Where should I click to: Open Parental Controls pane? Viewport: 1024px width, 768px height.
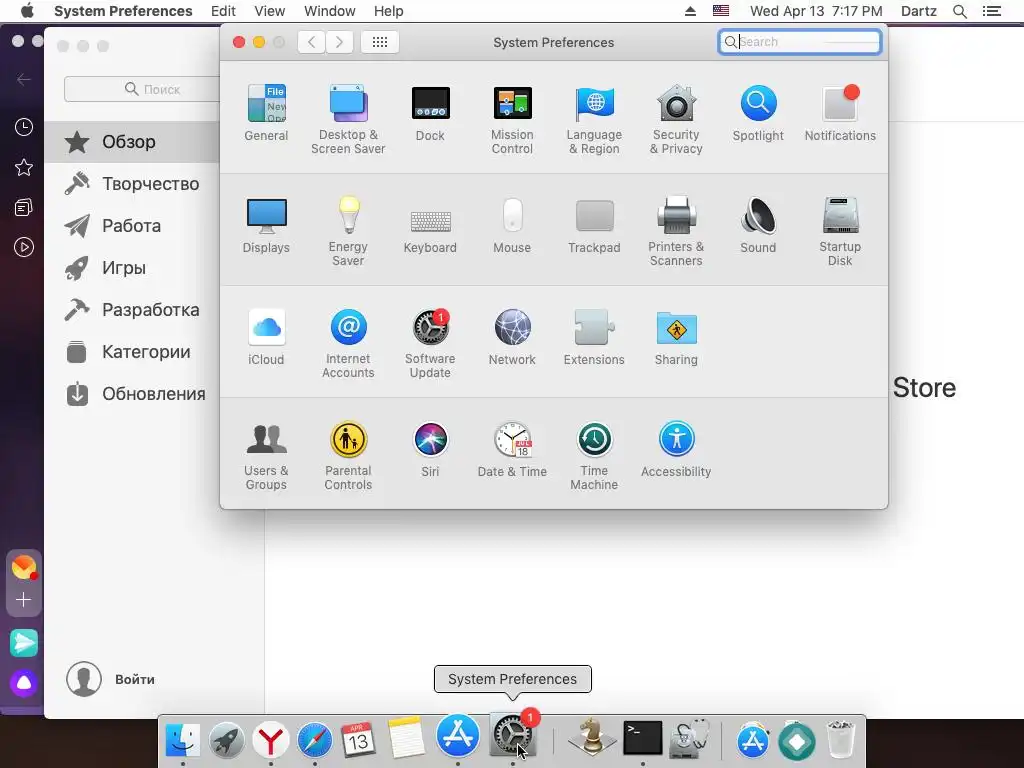(x=348, y=456)
